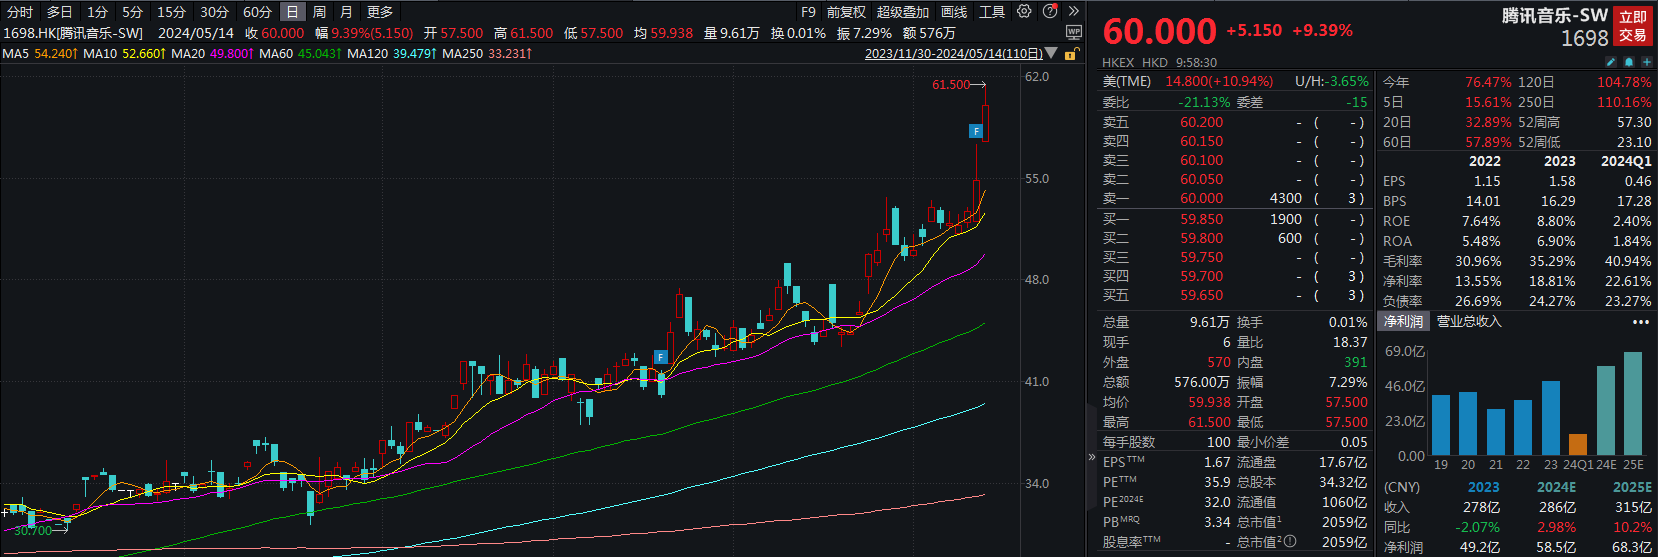The image size is (1658, 557).
Task: Click bid price 买二 59.800
Action: 1201,238
